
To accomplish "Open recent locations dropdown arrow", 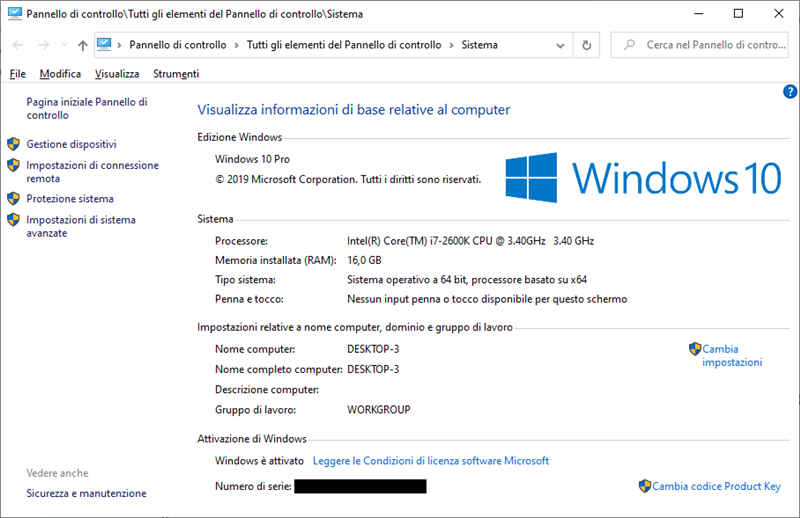I will [64, 45].
